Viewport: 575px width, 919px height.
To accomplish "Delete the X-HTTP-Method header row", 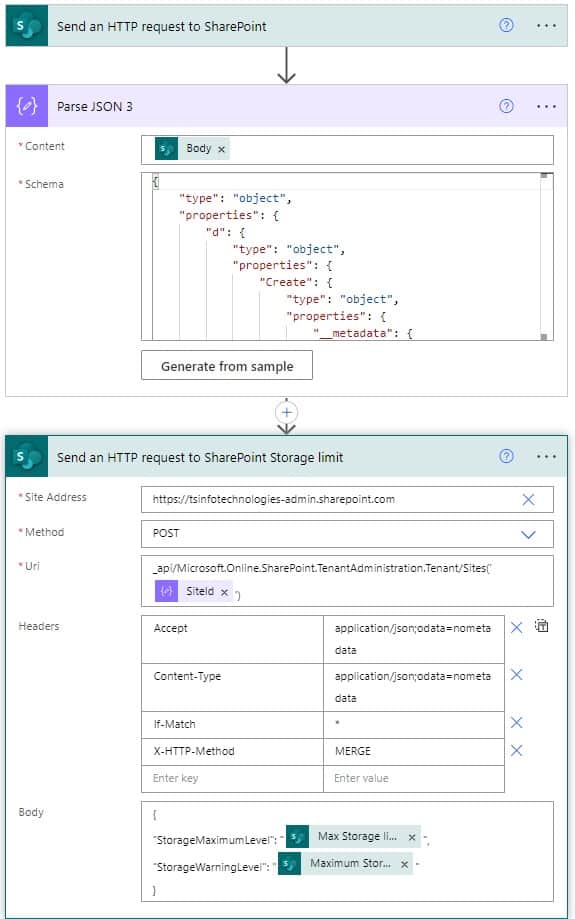I will [x=516, y=750].
